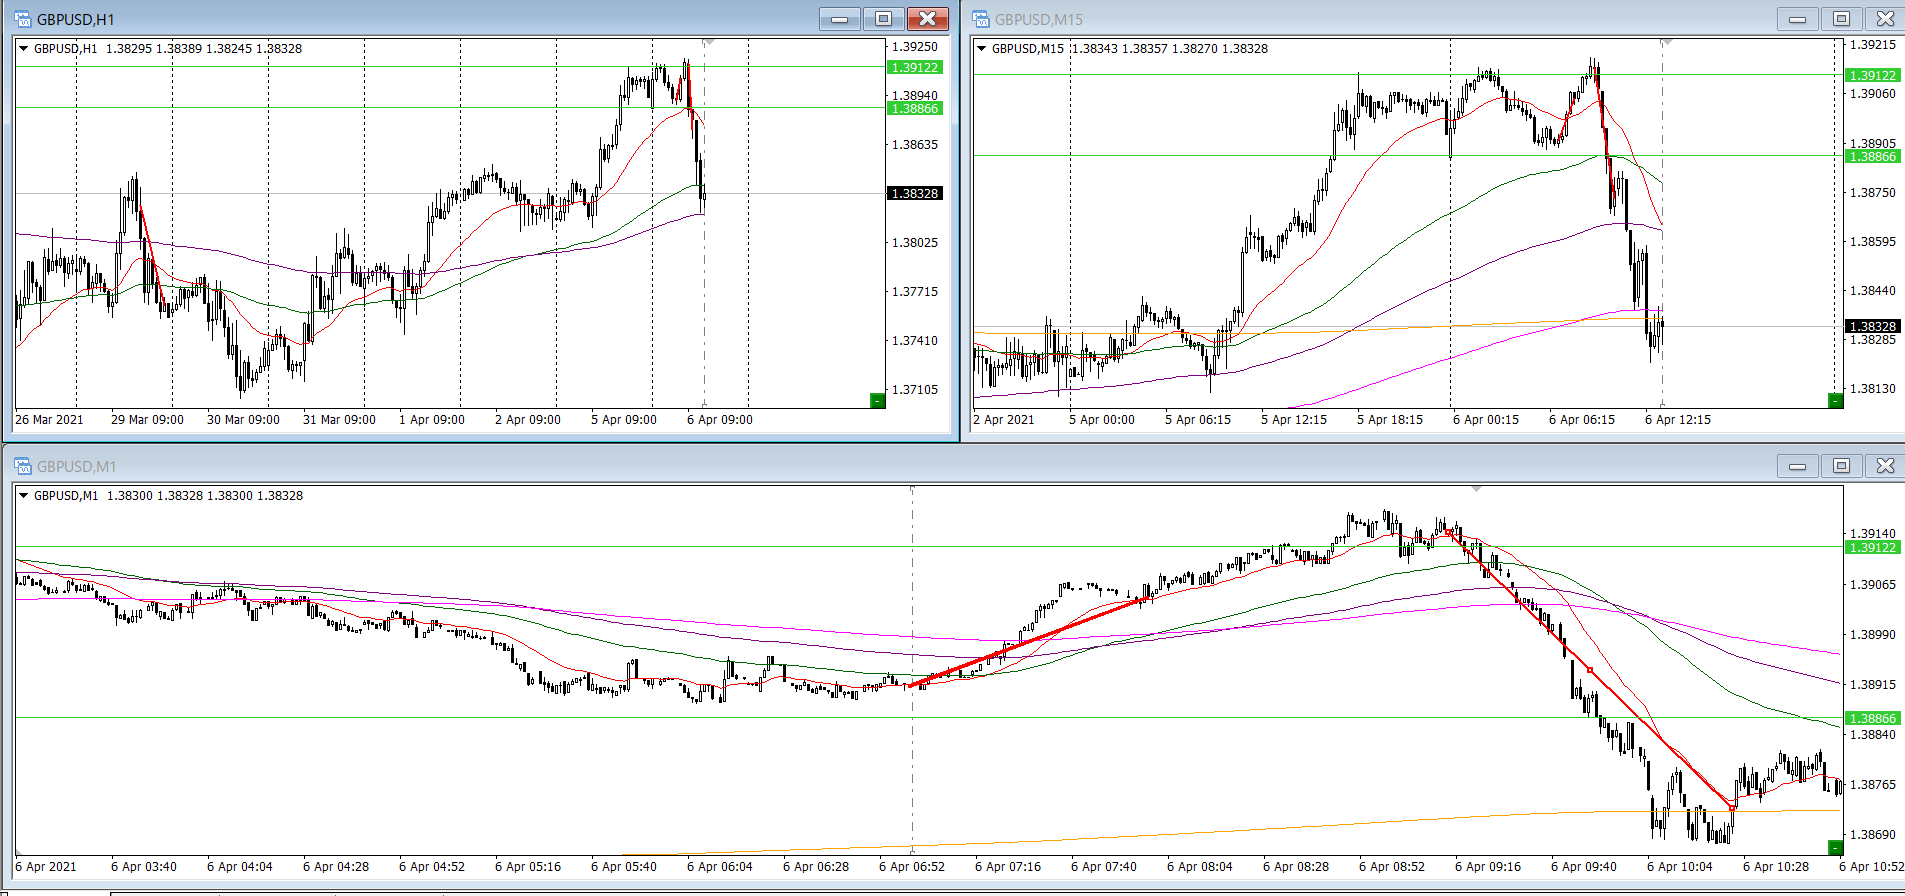Image resolution: width=1905 pixels, height=896 pixels.
Task: Click 1.38990 on M1 price axis
Action: 1873,634
